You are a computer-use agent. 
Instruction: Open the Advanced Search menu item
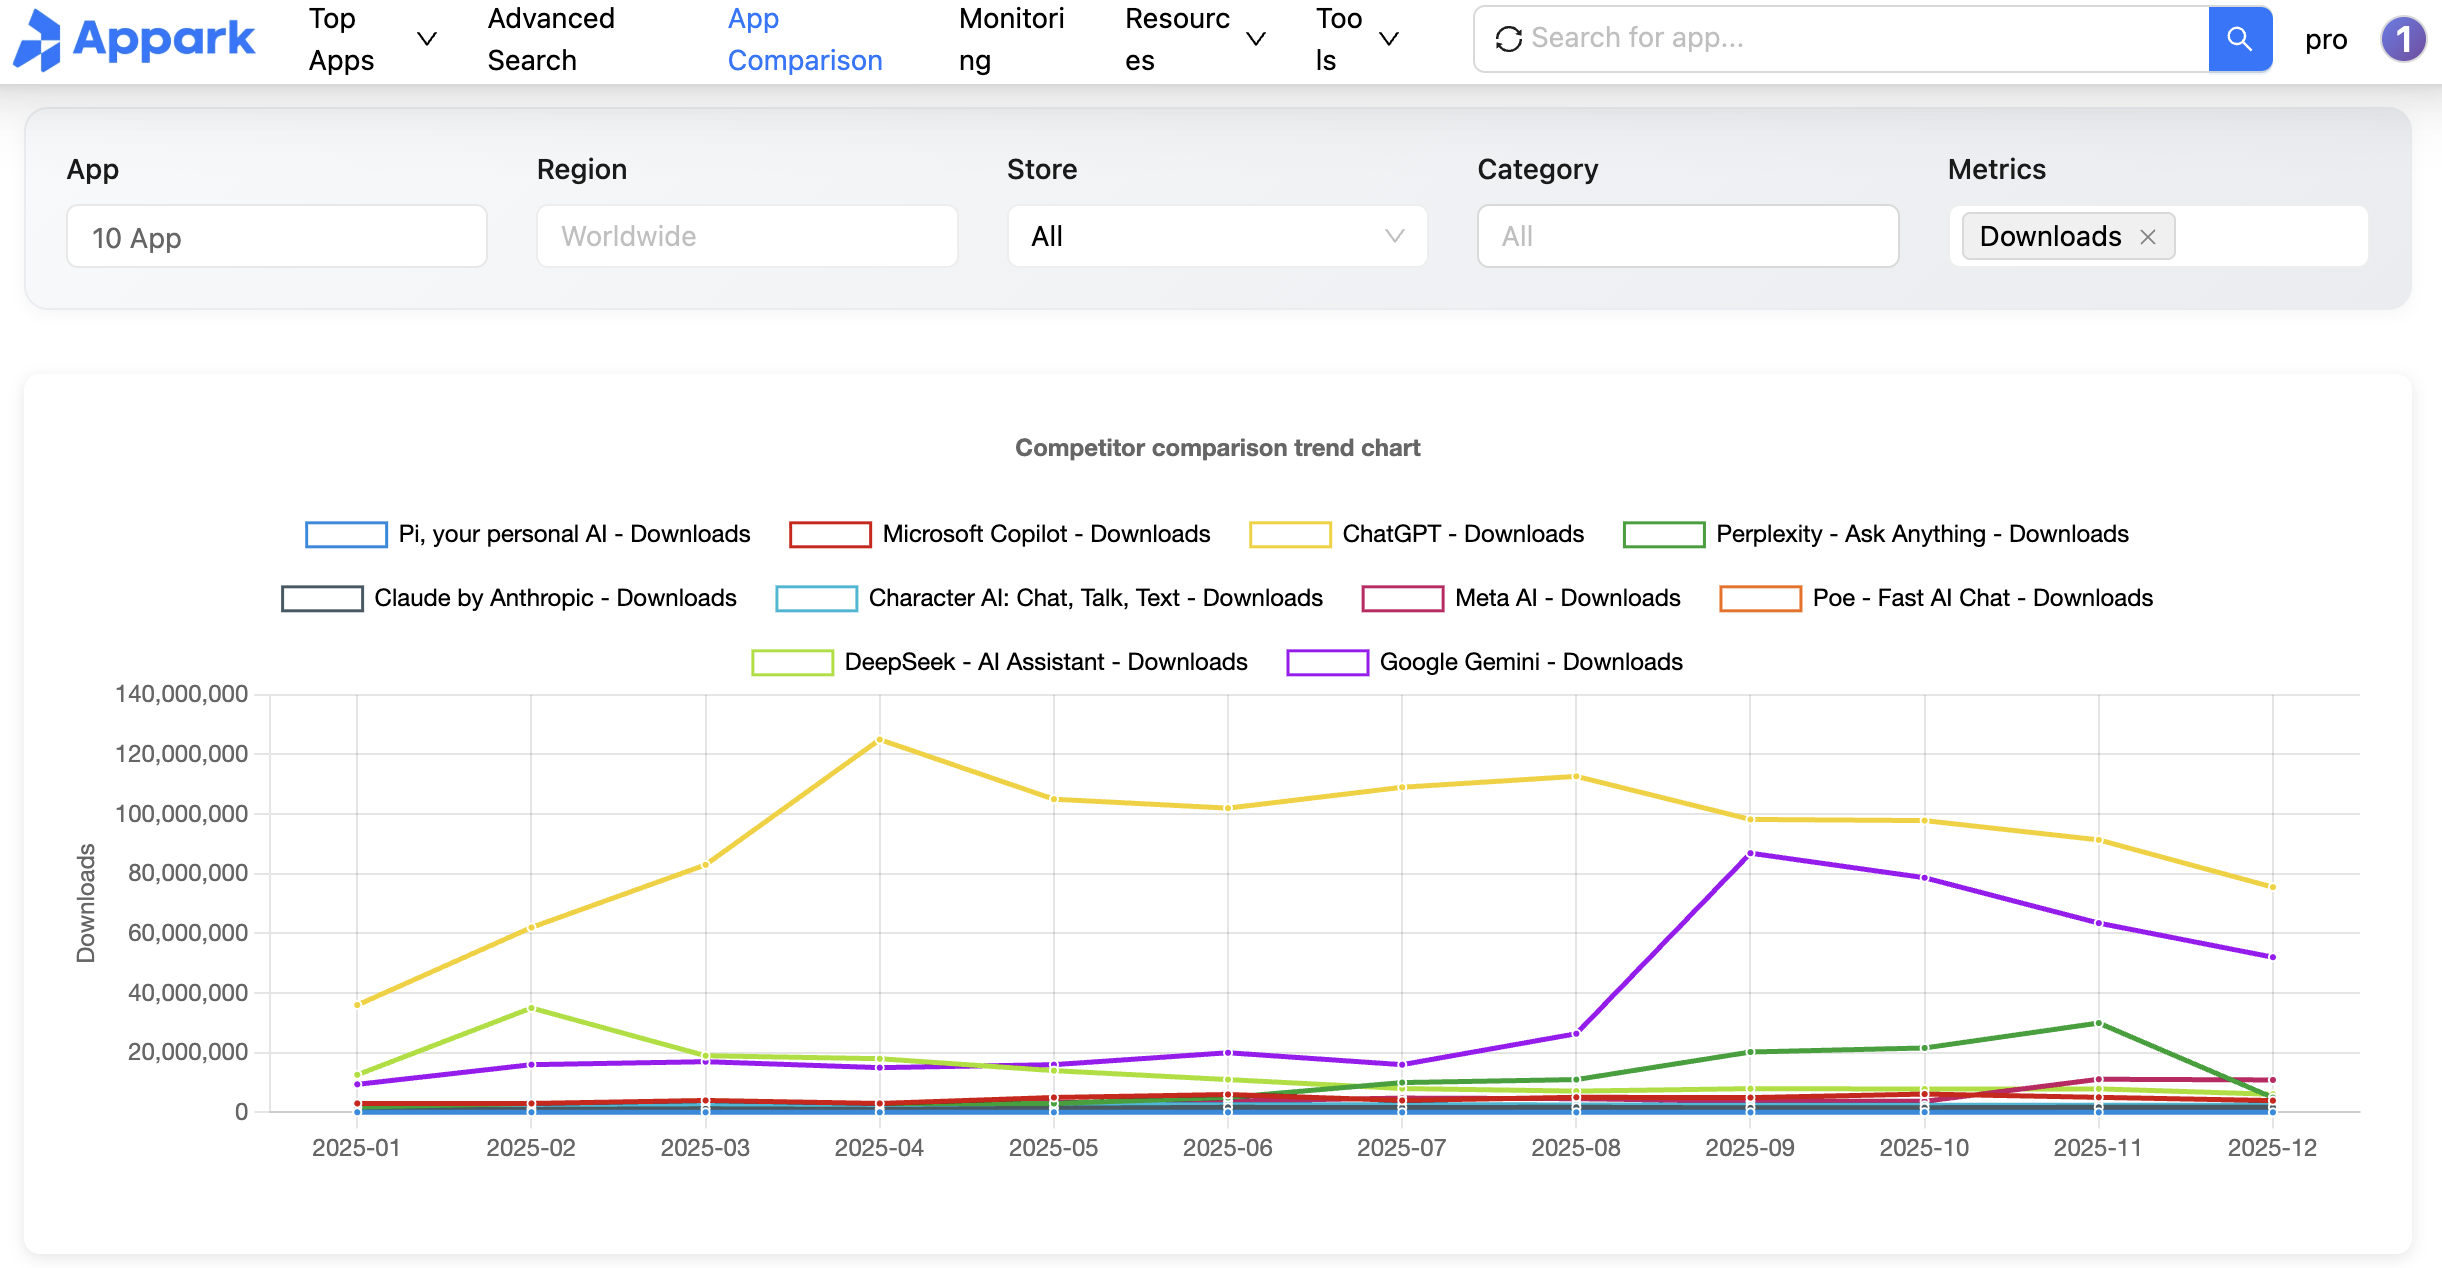pos(551,39)
